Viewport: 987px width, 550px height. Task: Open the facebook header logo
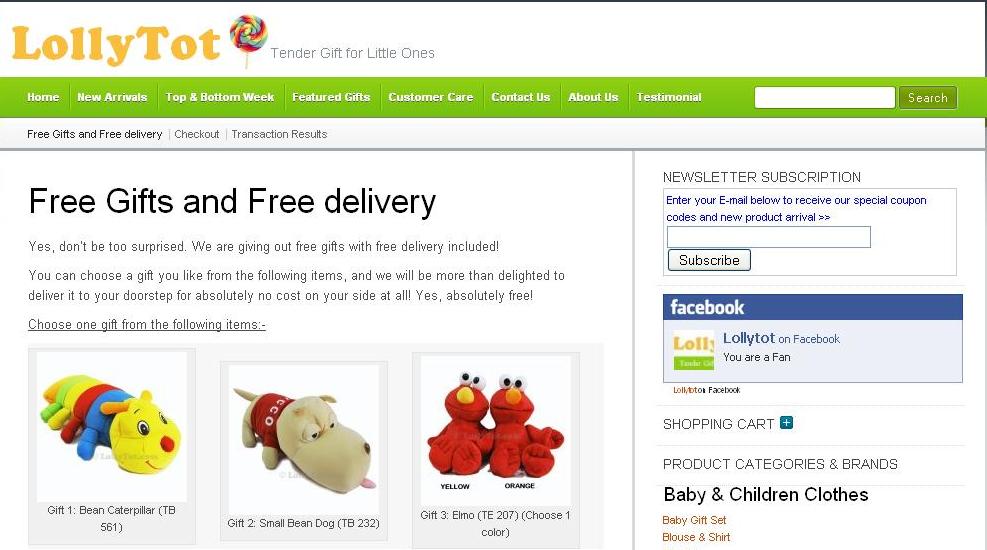point(707,307)
